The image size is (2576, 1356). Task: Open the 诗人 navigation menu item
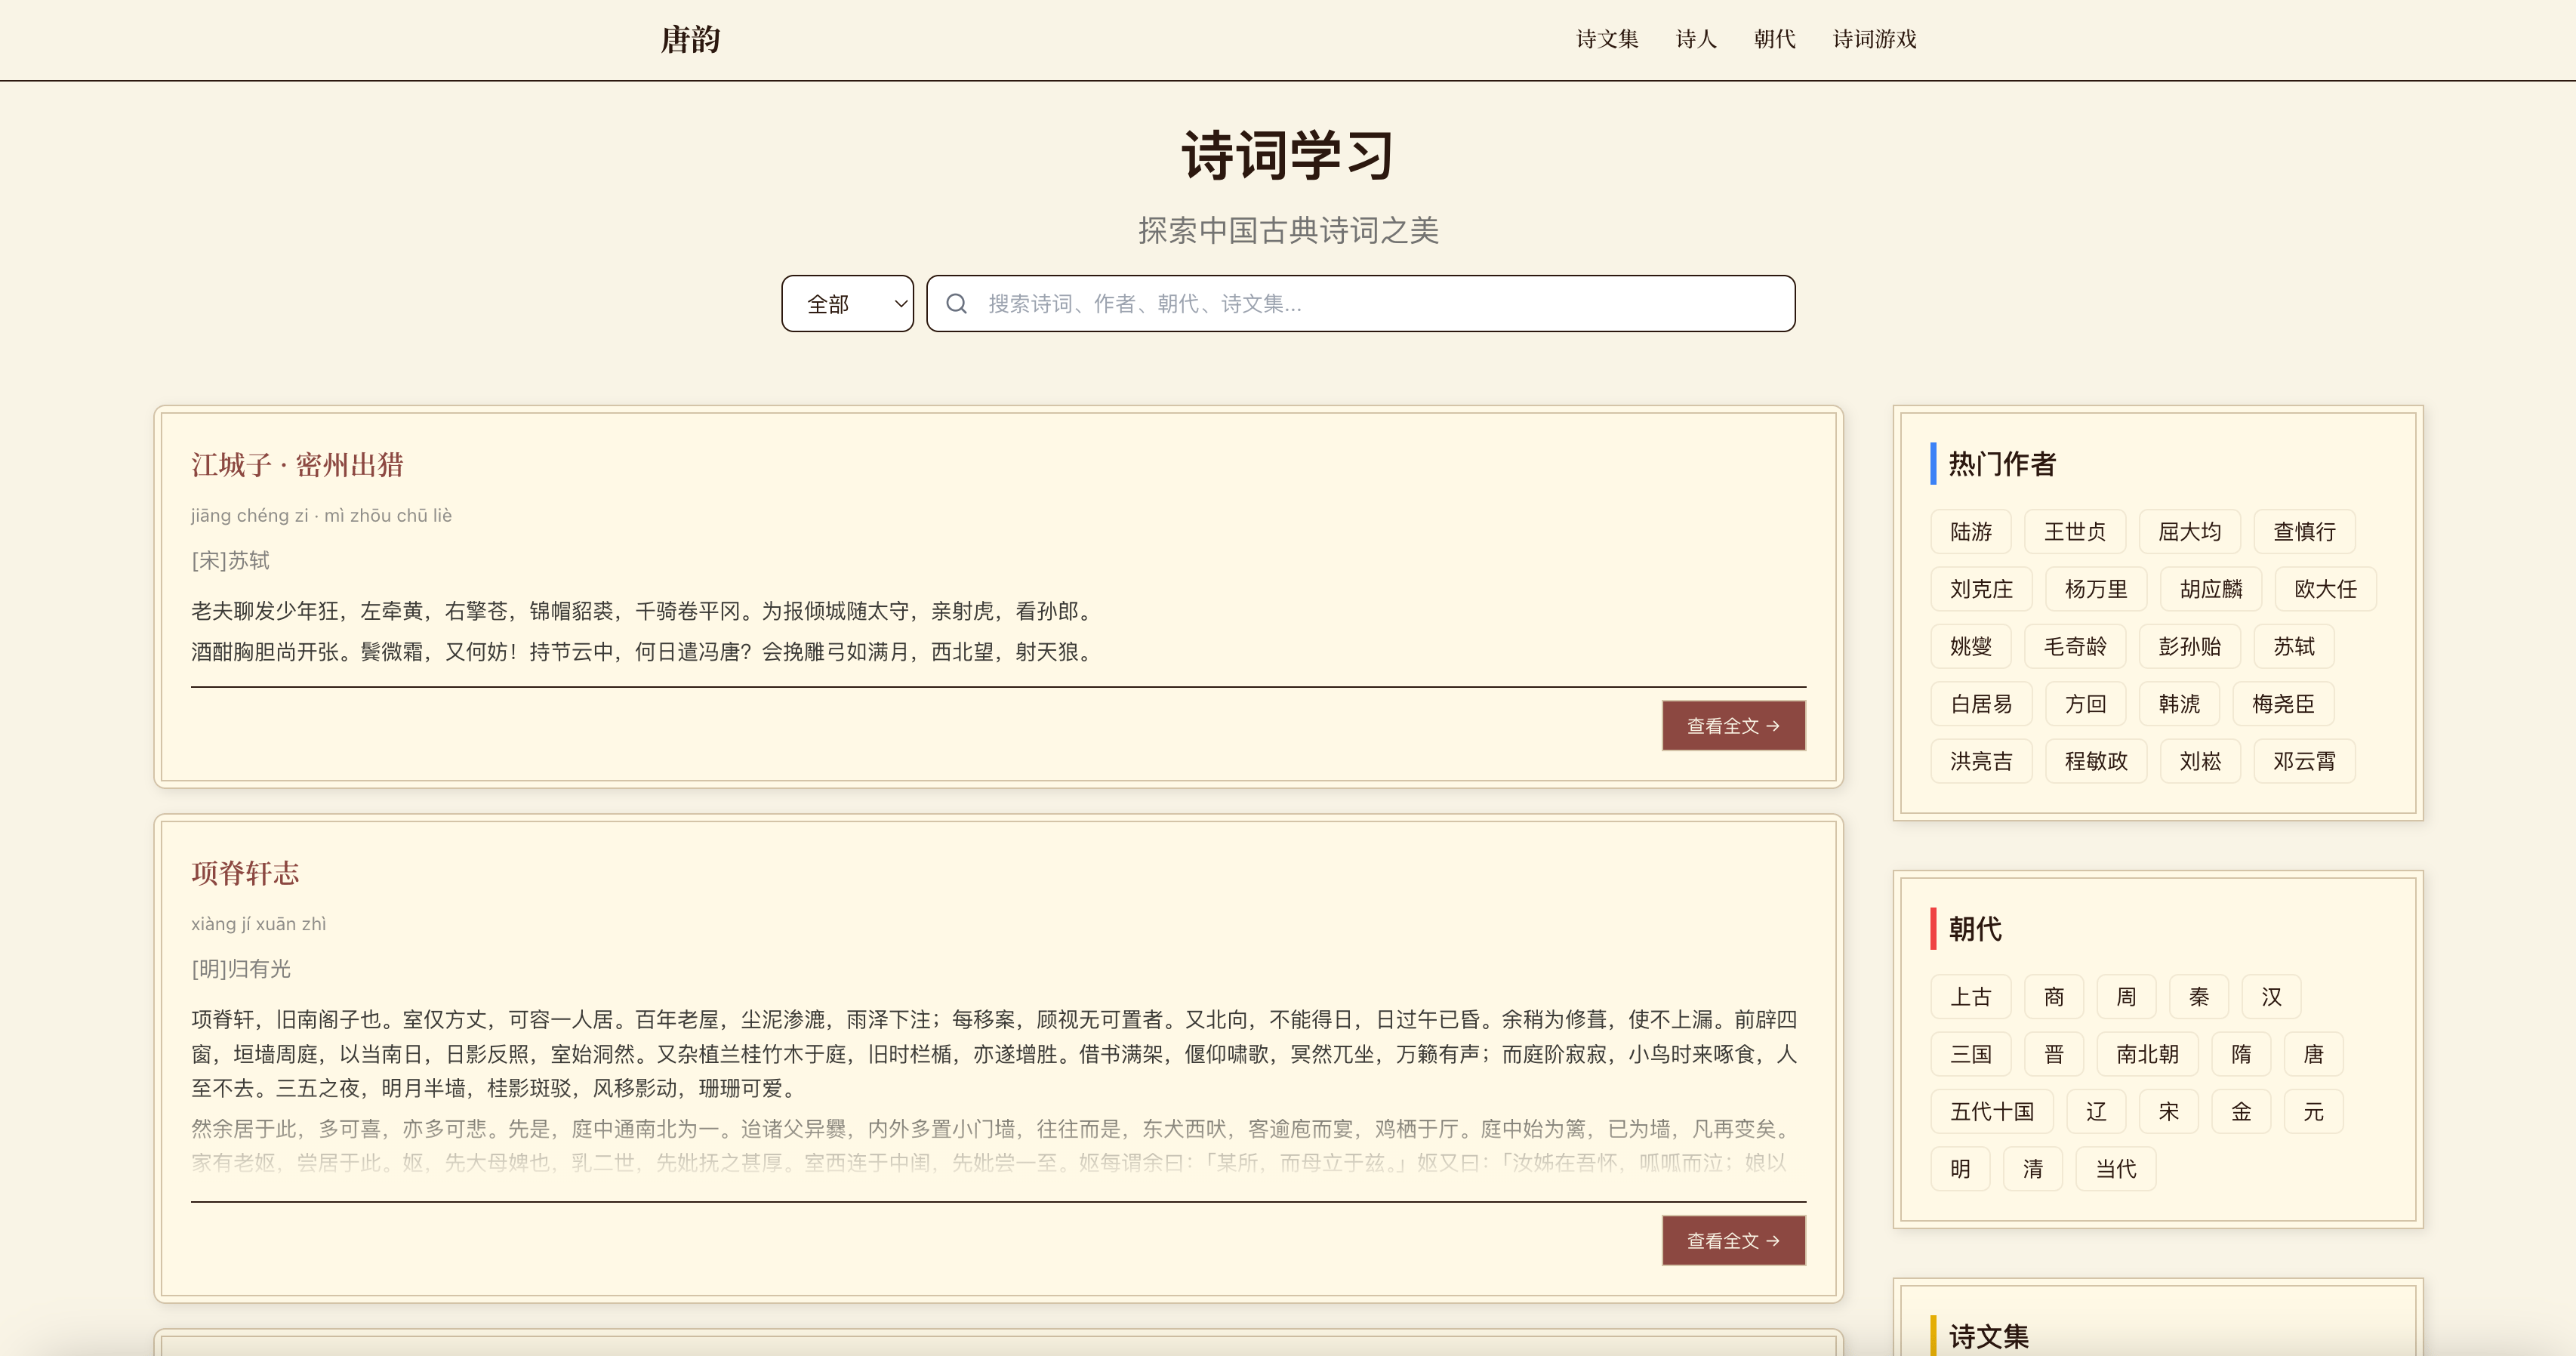click(x=1696, y=39)
